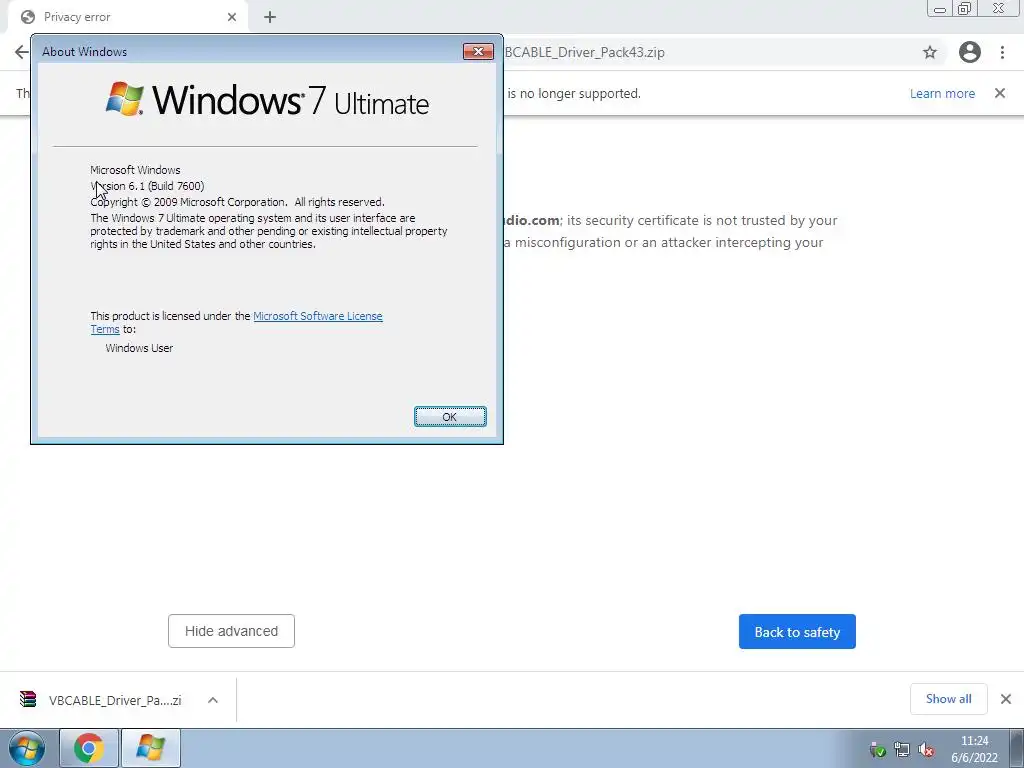This screenshot has height=768, width=1024.
Task: Click Back to safety button
Action: tap(797, 632)
